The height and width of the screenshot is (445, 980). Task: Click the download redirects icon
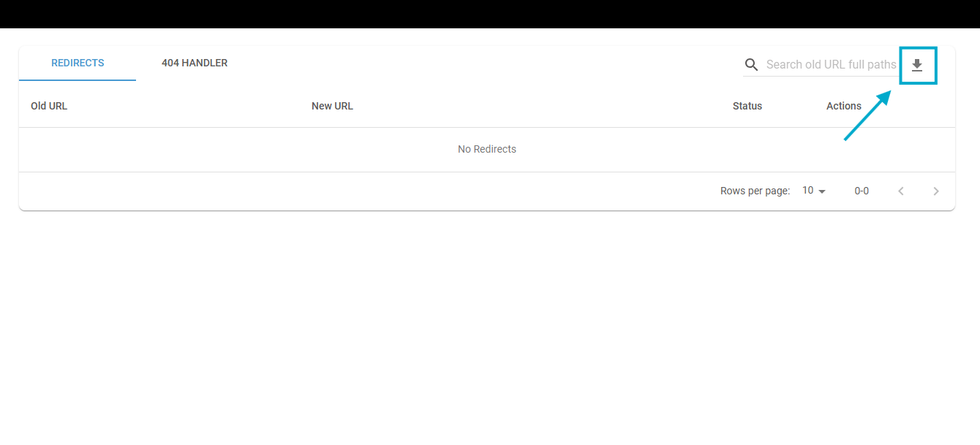coord(917,65)
